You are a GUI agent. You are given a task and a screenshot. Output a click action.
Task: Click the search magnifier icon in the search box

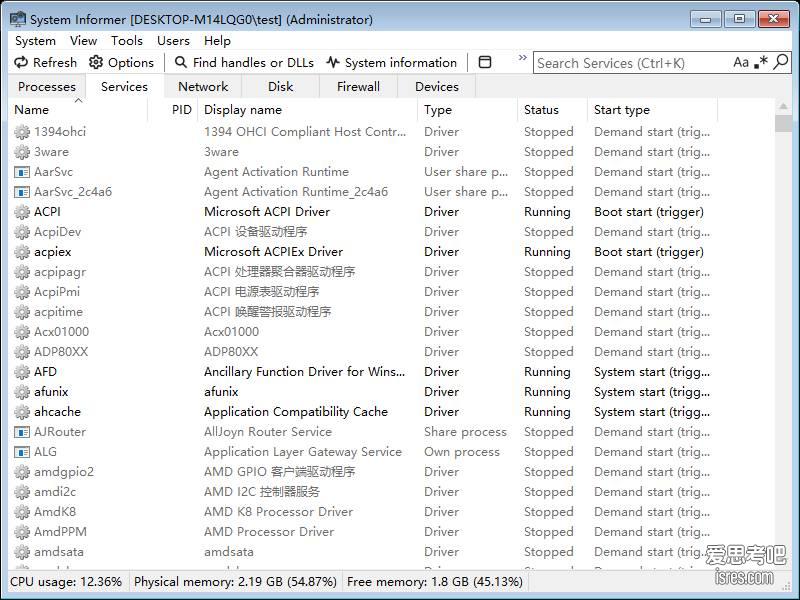(x=781, y=62)
